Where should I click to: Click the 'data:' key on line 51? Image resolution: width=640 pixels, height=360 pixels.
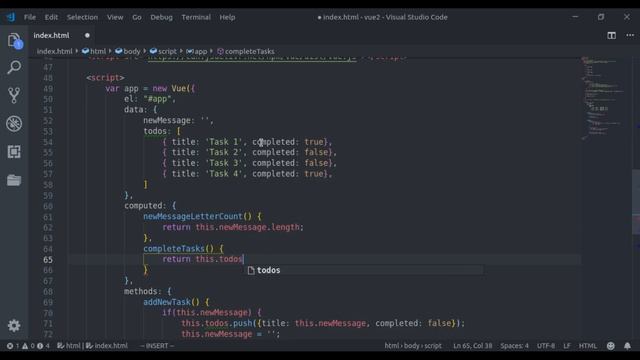(136, 110)
